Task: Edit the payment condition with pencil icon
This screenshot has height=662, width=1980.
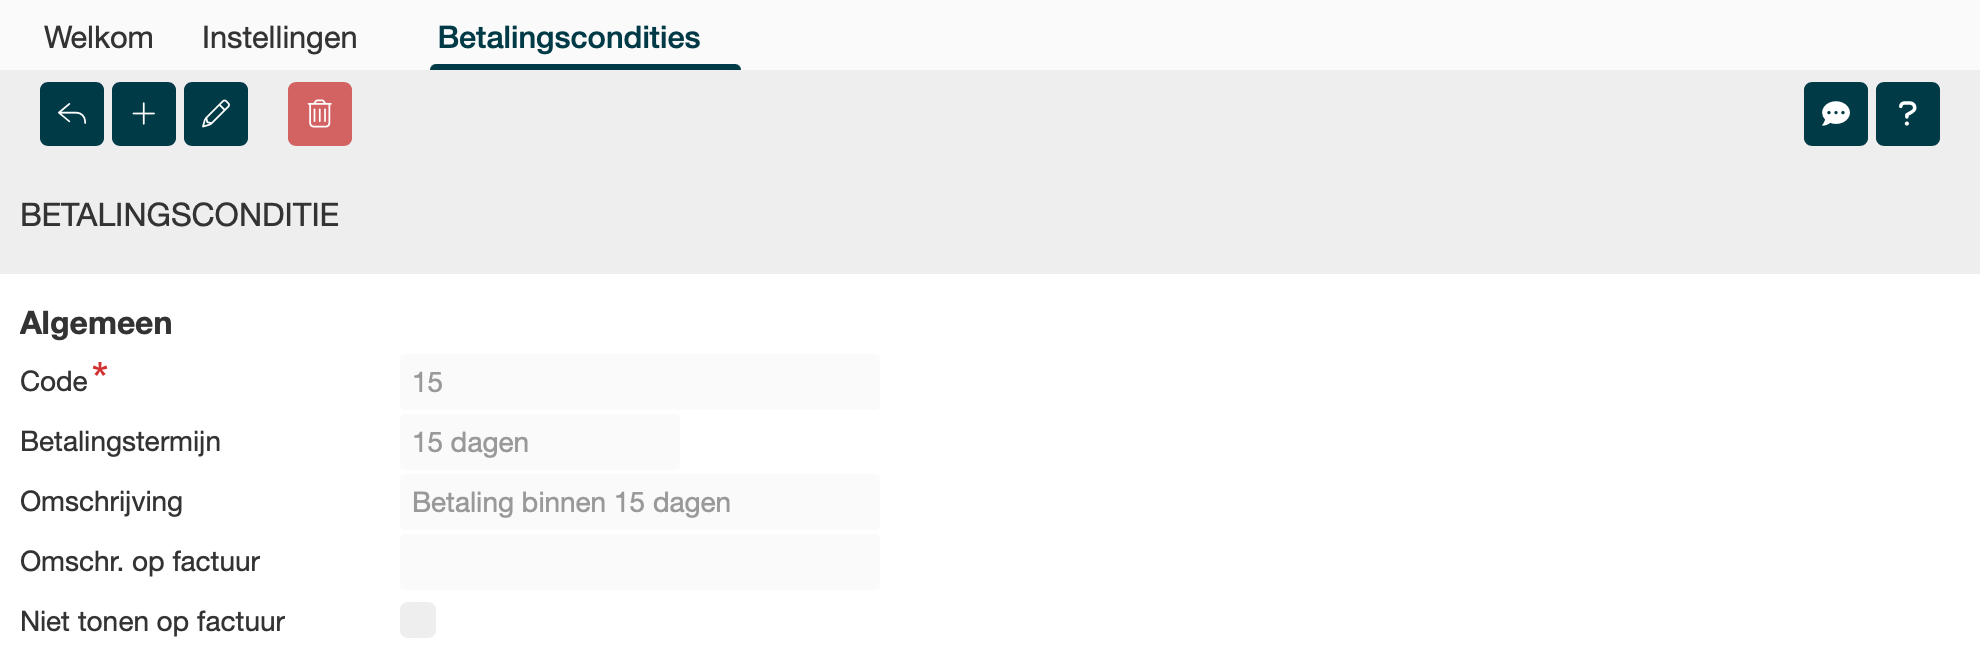Action: tap(216, 114)
